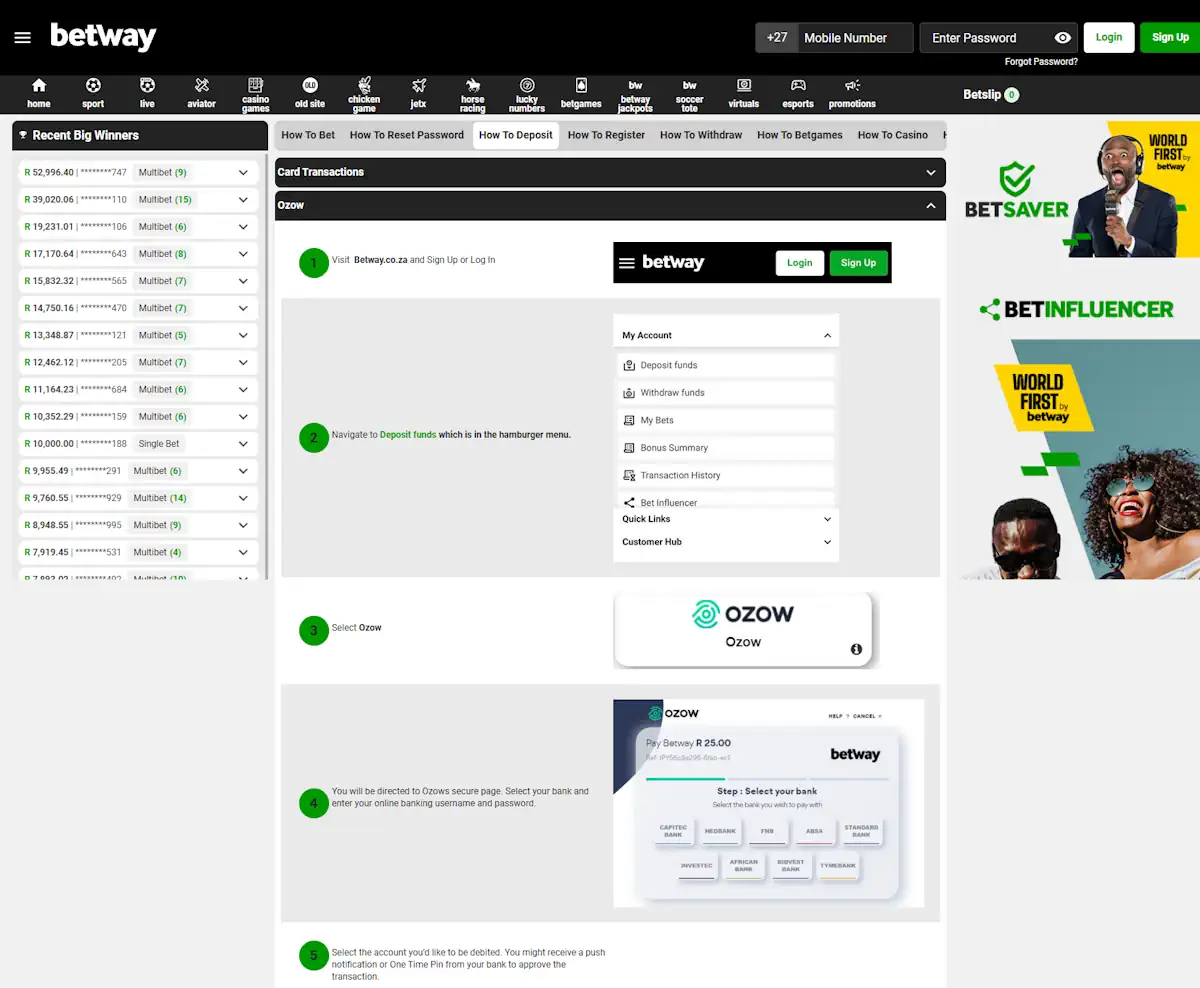
Task: Switch to the How To Withdraw tab
Action: point(701,134)
